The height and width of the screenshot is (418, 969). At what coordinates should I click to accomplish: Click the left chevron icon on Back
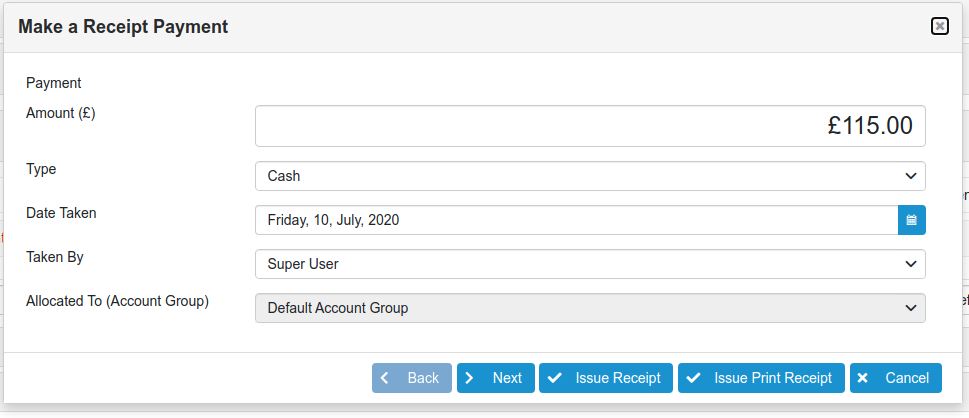click(386, 378)
